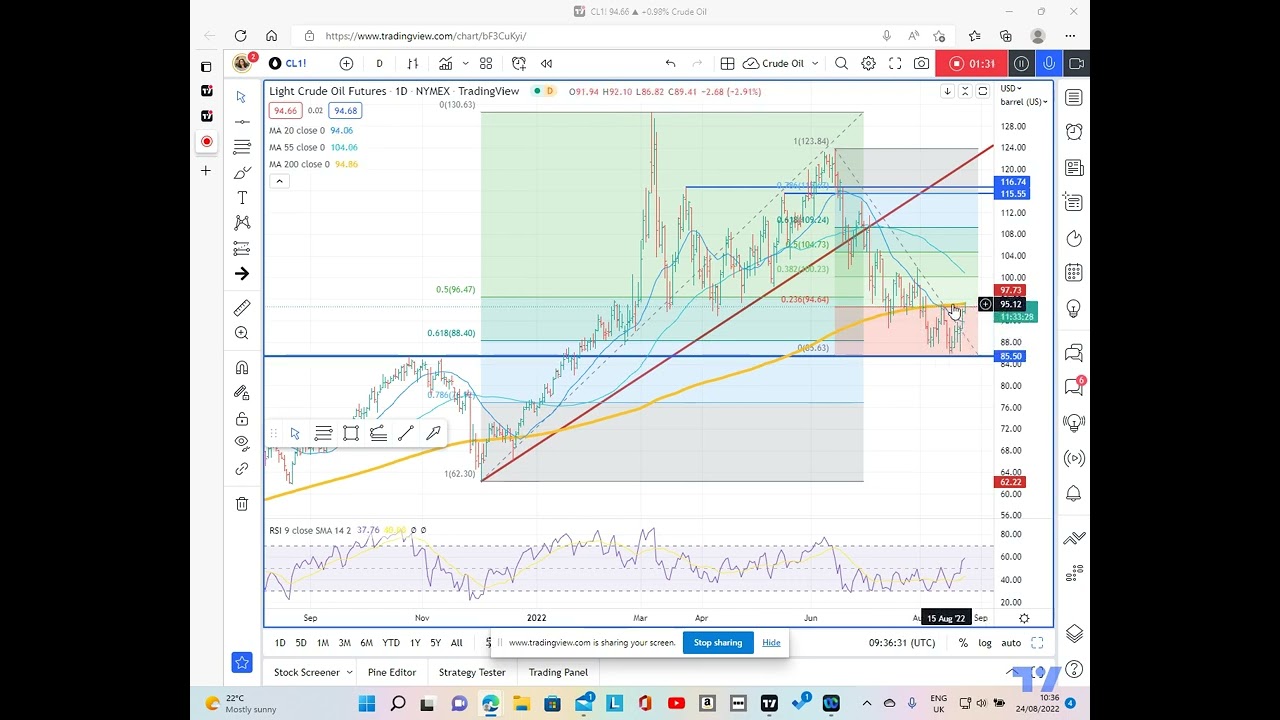Click the add symbol compare plus button

coord(346,63)
